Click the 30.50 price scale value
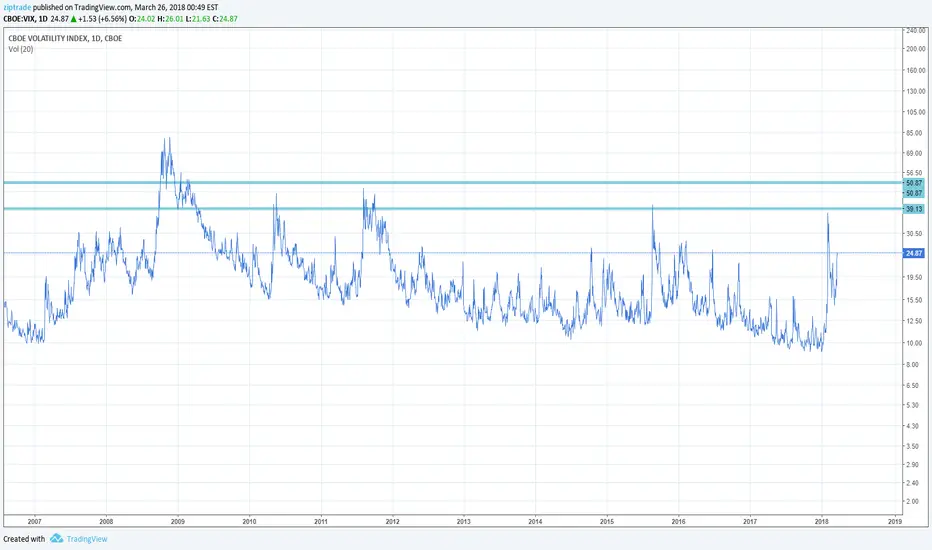Screen dimensions: 932x550 click(x=914, y=234)
